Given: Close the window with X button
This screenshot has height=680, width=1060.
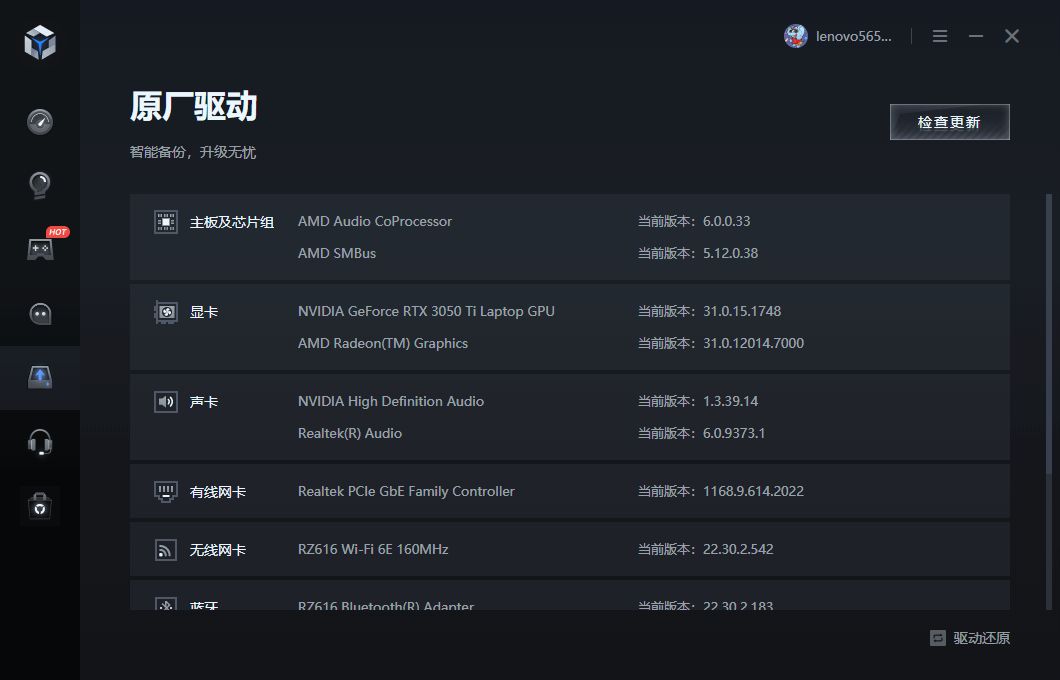Looking at the screenshot, I should point(1011,36).
